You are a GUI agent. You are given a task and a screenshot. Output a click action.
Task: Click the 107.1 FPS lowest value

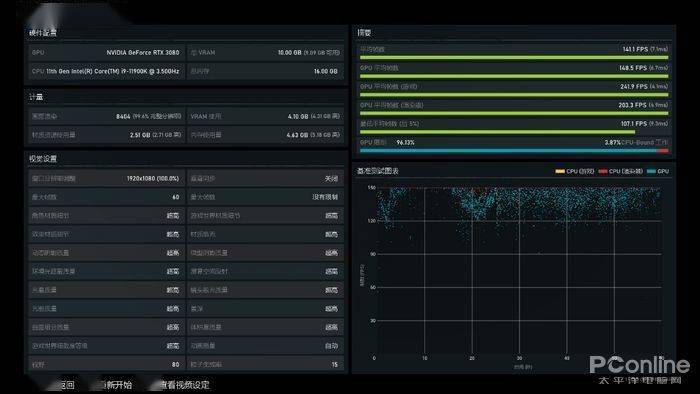pyautogui.click(x=634, y=124)
